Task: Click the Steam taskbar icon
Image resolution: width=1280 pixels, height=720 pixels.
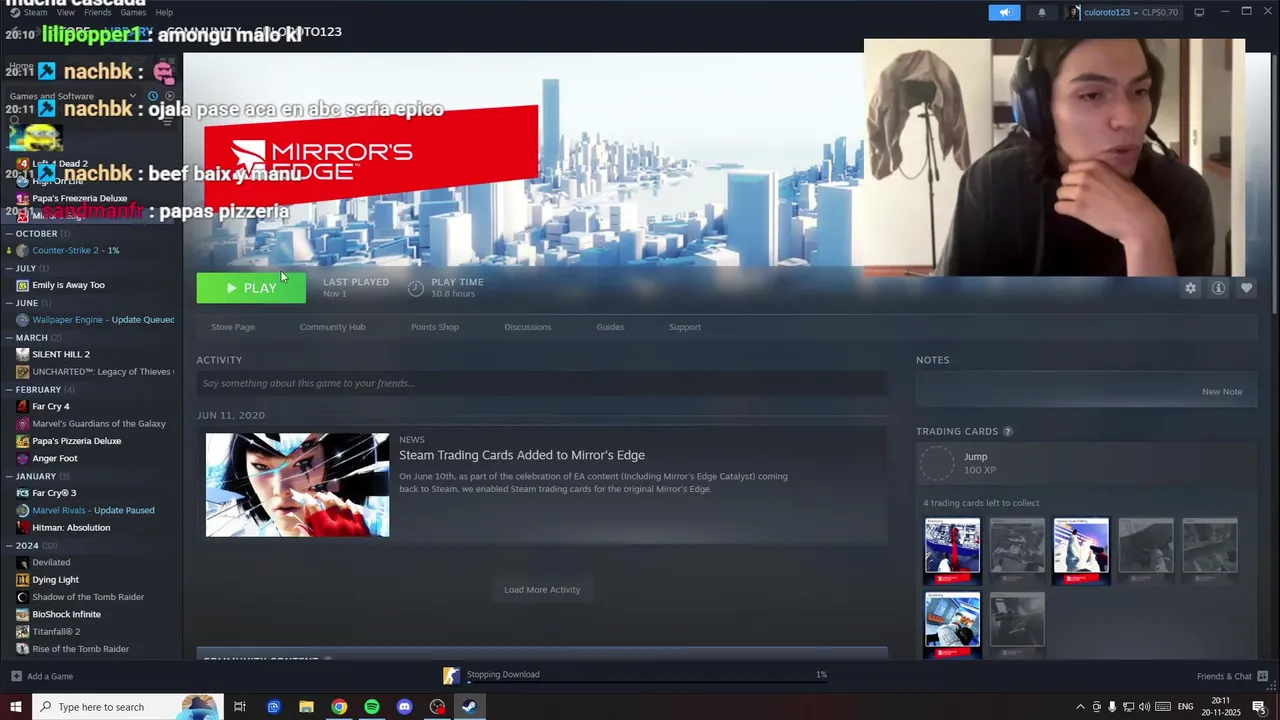Action: (469, 707)
